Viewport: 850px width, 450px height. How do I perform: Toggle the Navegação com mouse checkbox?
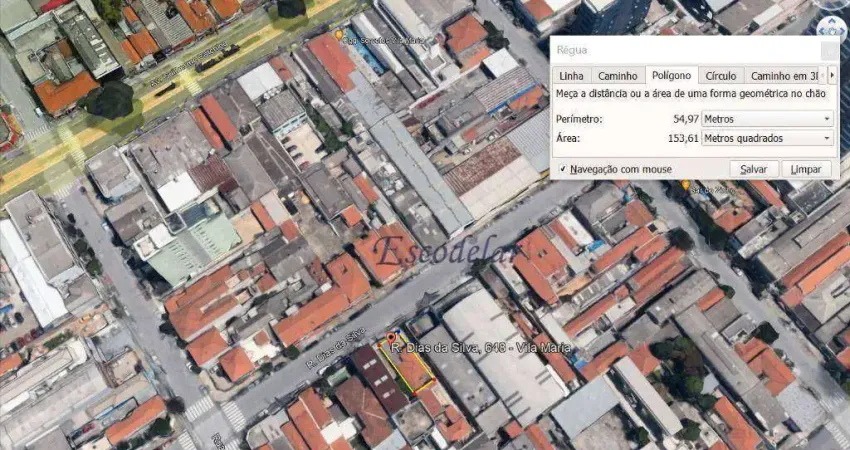click(x=563, y=169)
